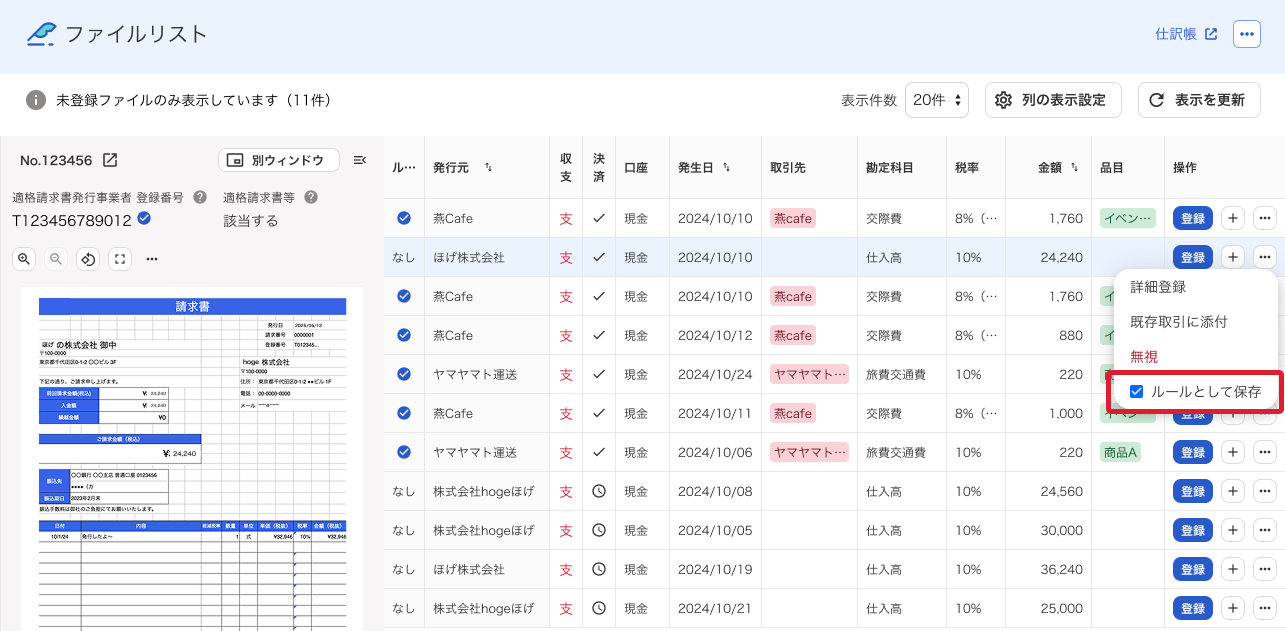The width and height of the screenshot is (1285, 631).
Task: Click plus in ヤマヤマト運送 2024/10/06 row
Action: pyautogui.click(x=1233, y=452)
